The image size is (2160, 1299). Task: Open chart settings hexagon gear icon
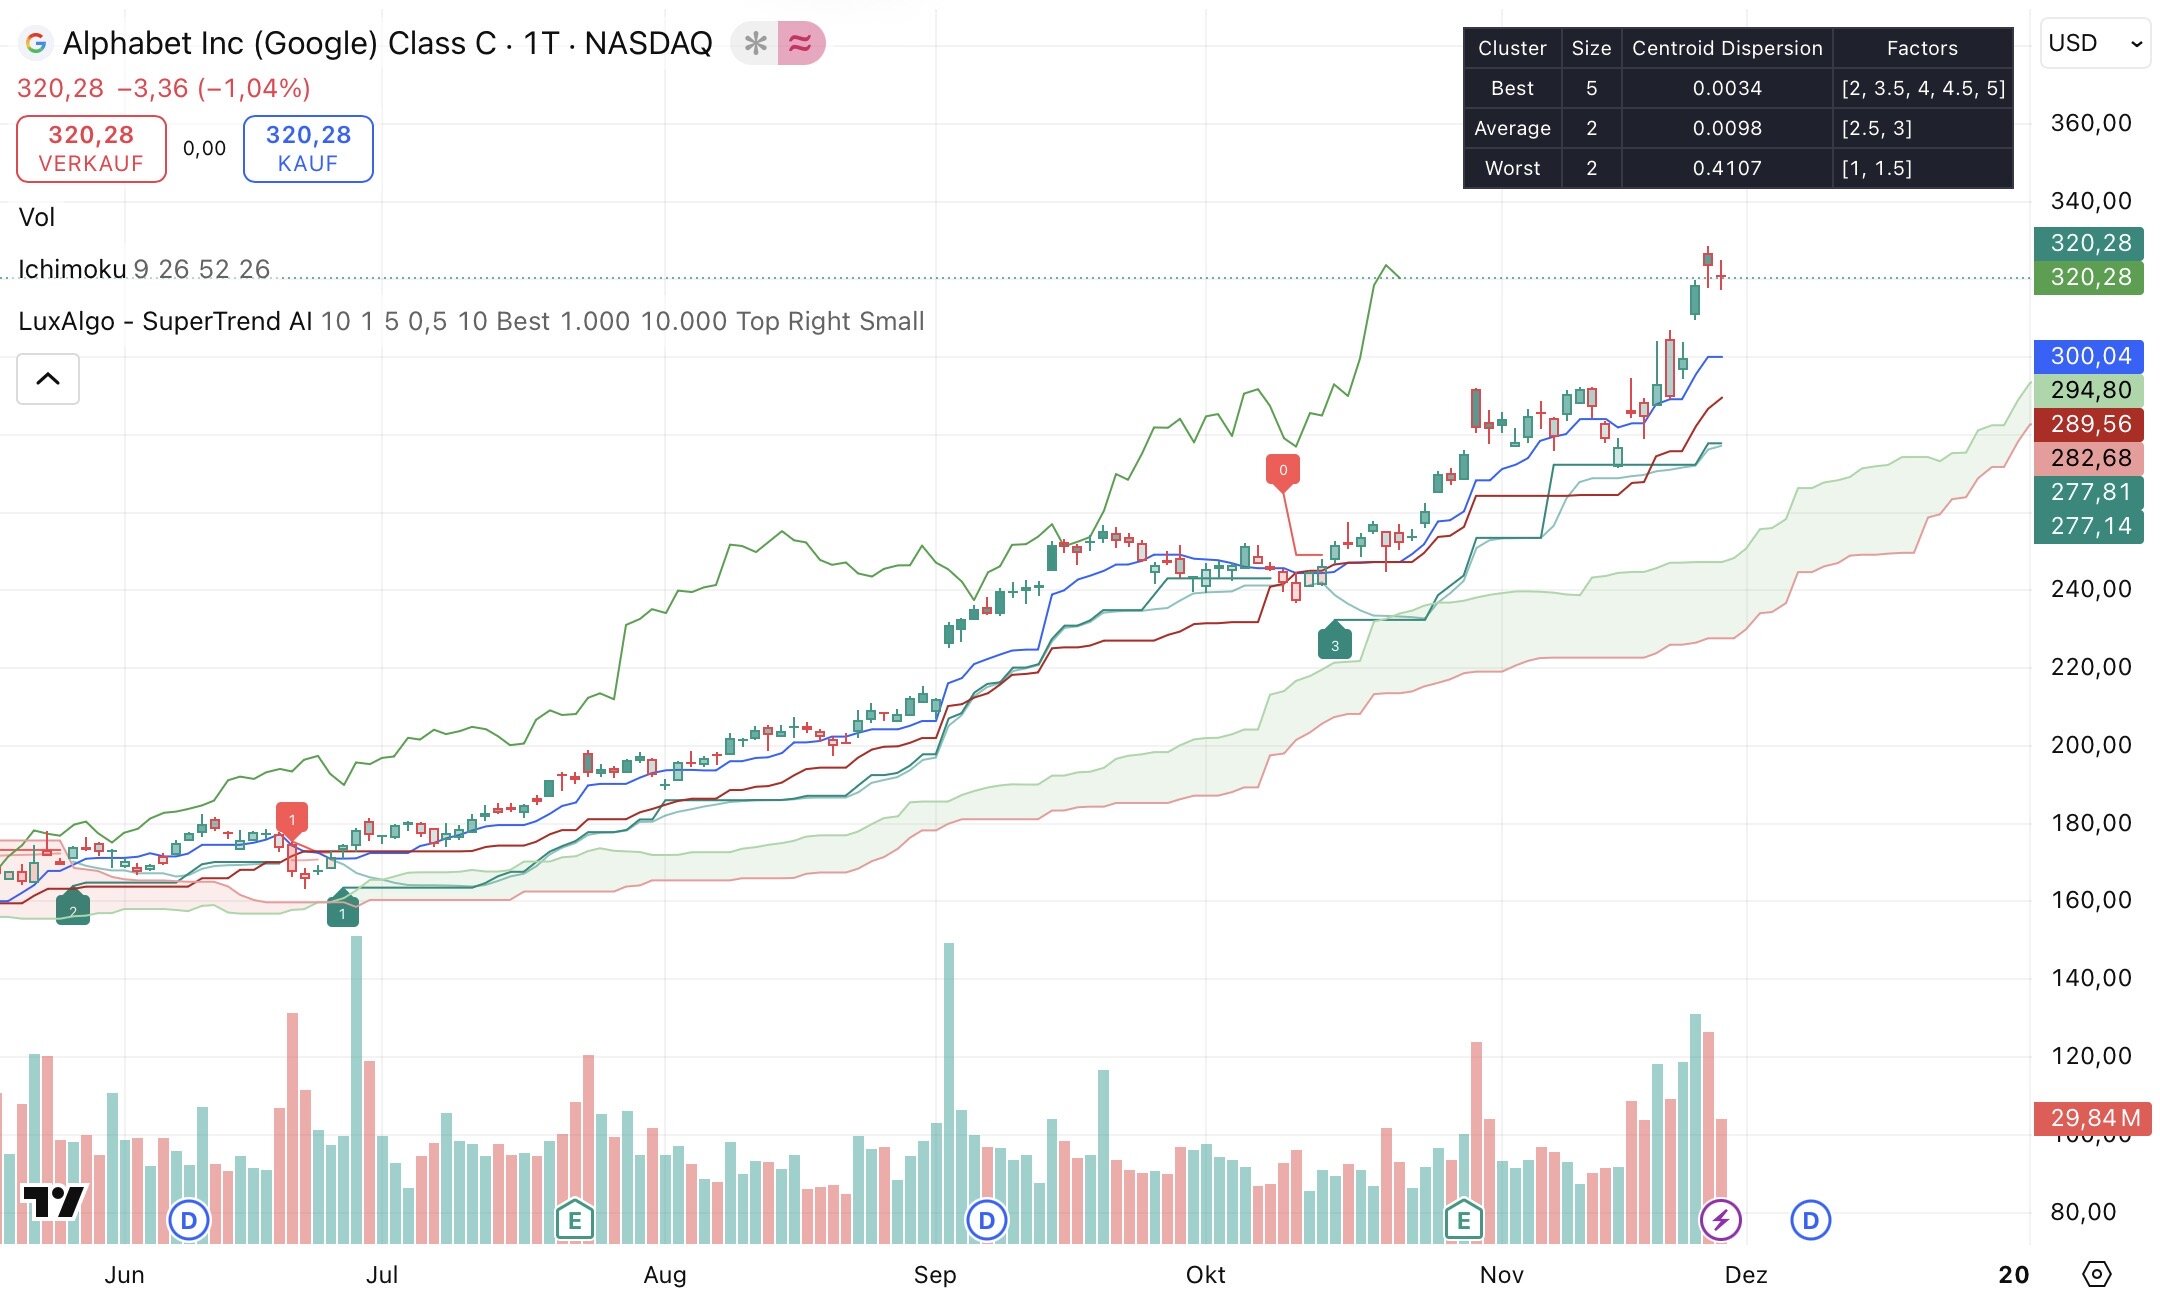[2096, 1274]
